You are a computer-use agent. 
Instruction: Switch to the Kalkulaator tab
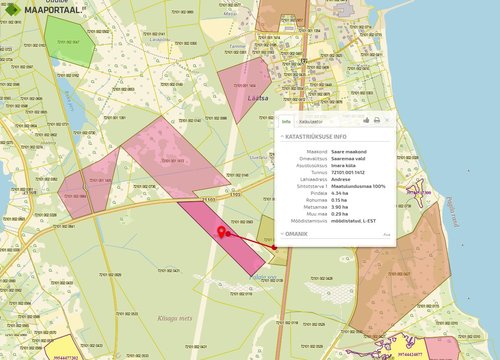311,122
